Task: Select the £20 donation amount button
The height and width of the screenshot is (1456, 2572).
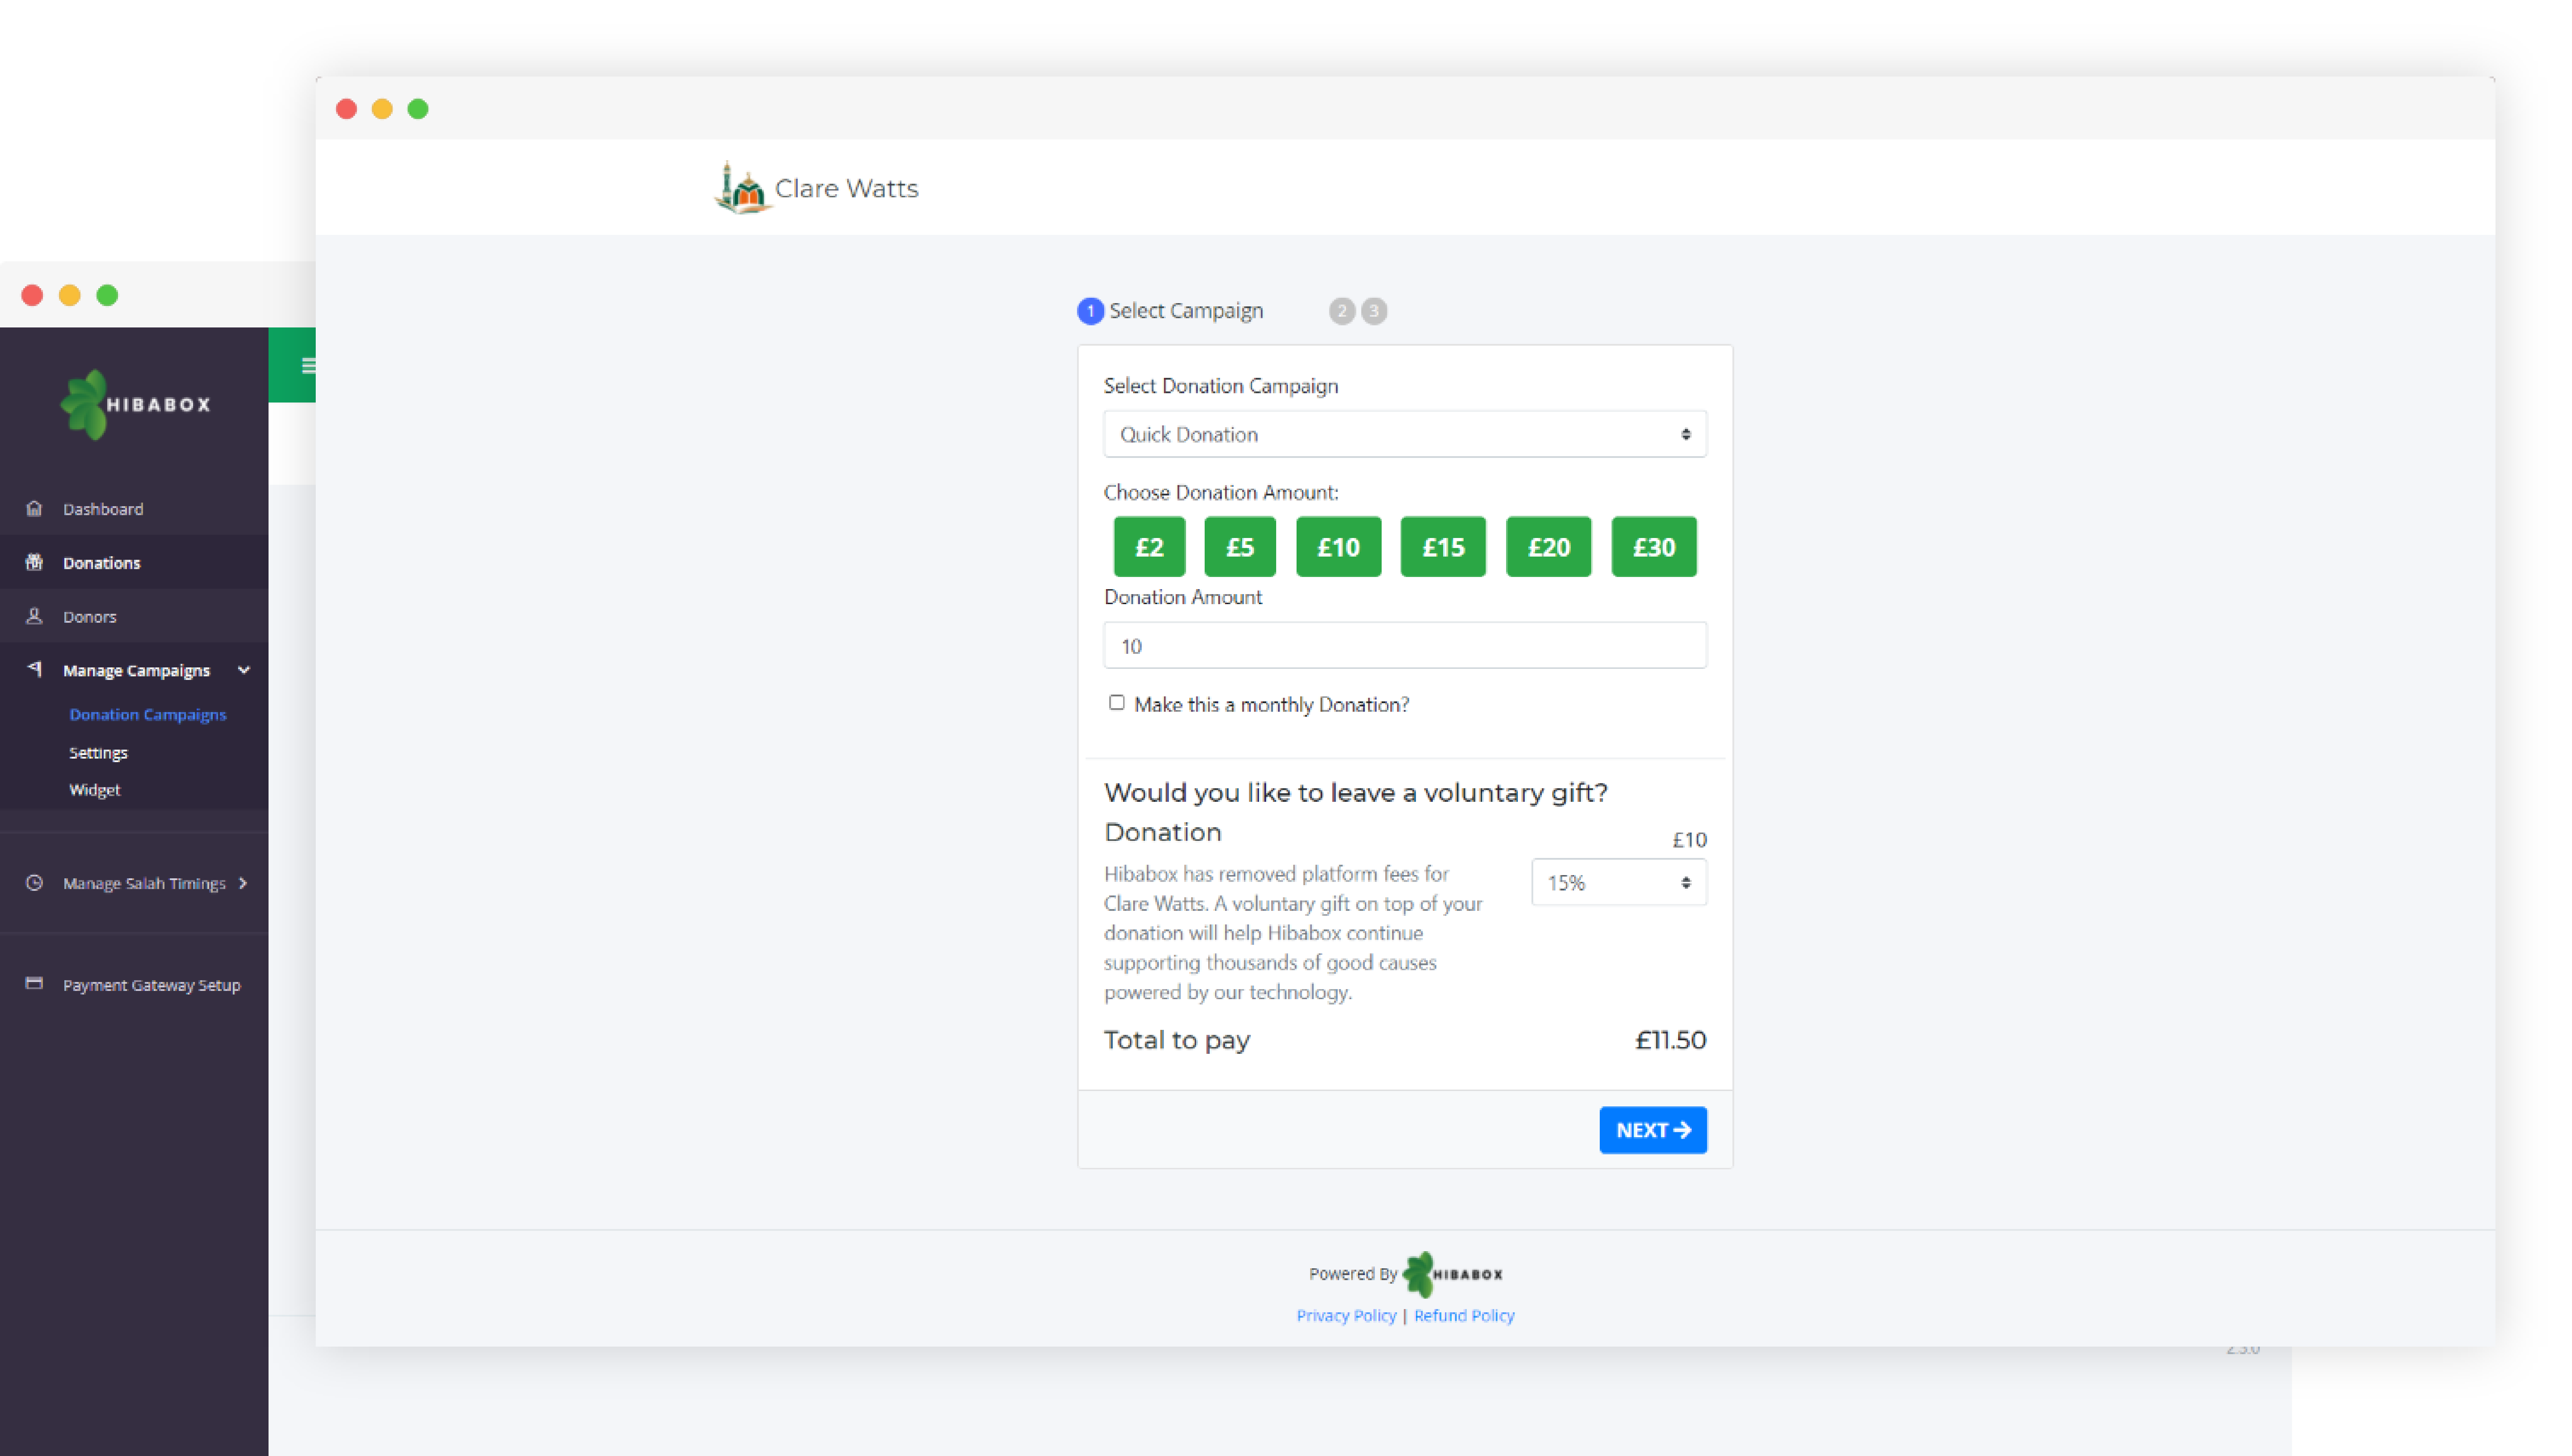Action: (1548, 547)
